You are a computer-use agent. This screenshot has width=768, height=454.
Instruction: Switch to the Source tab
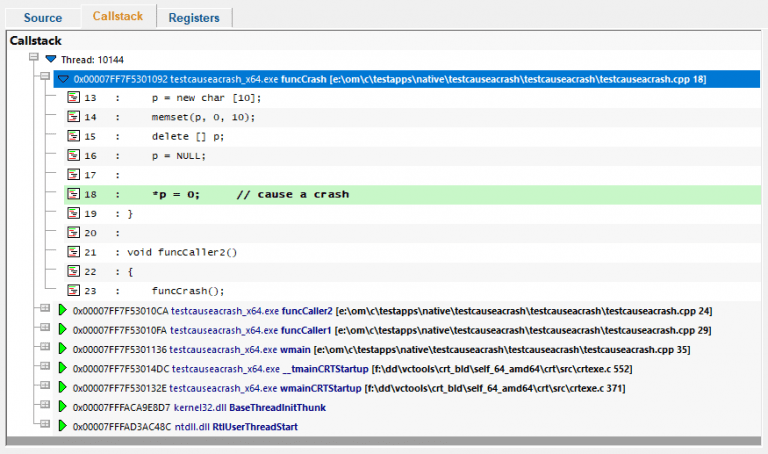point(42,17)
